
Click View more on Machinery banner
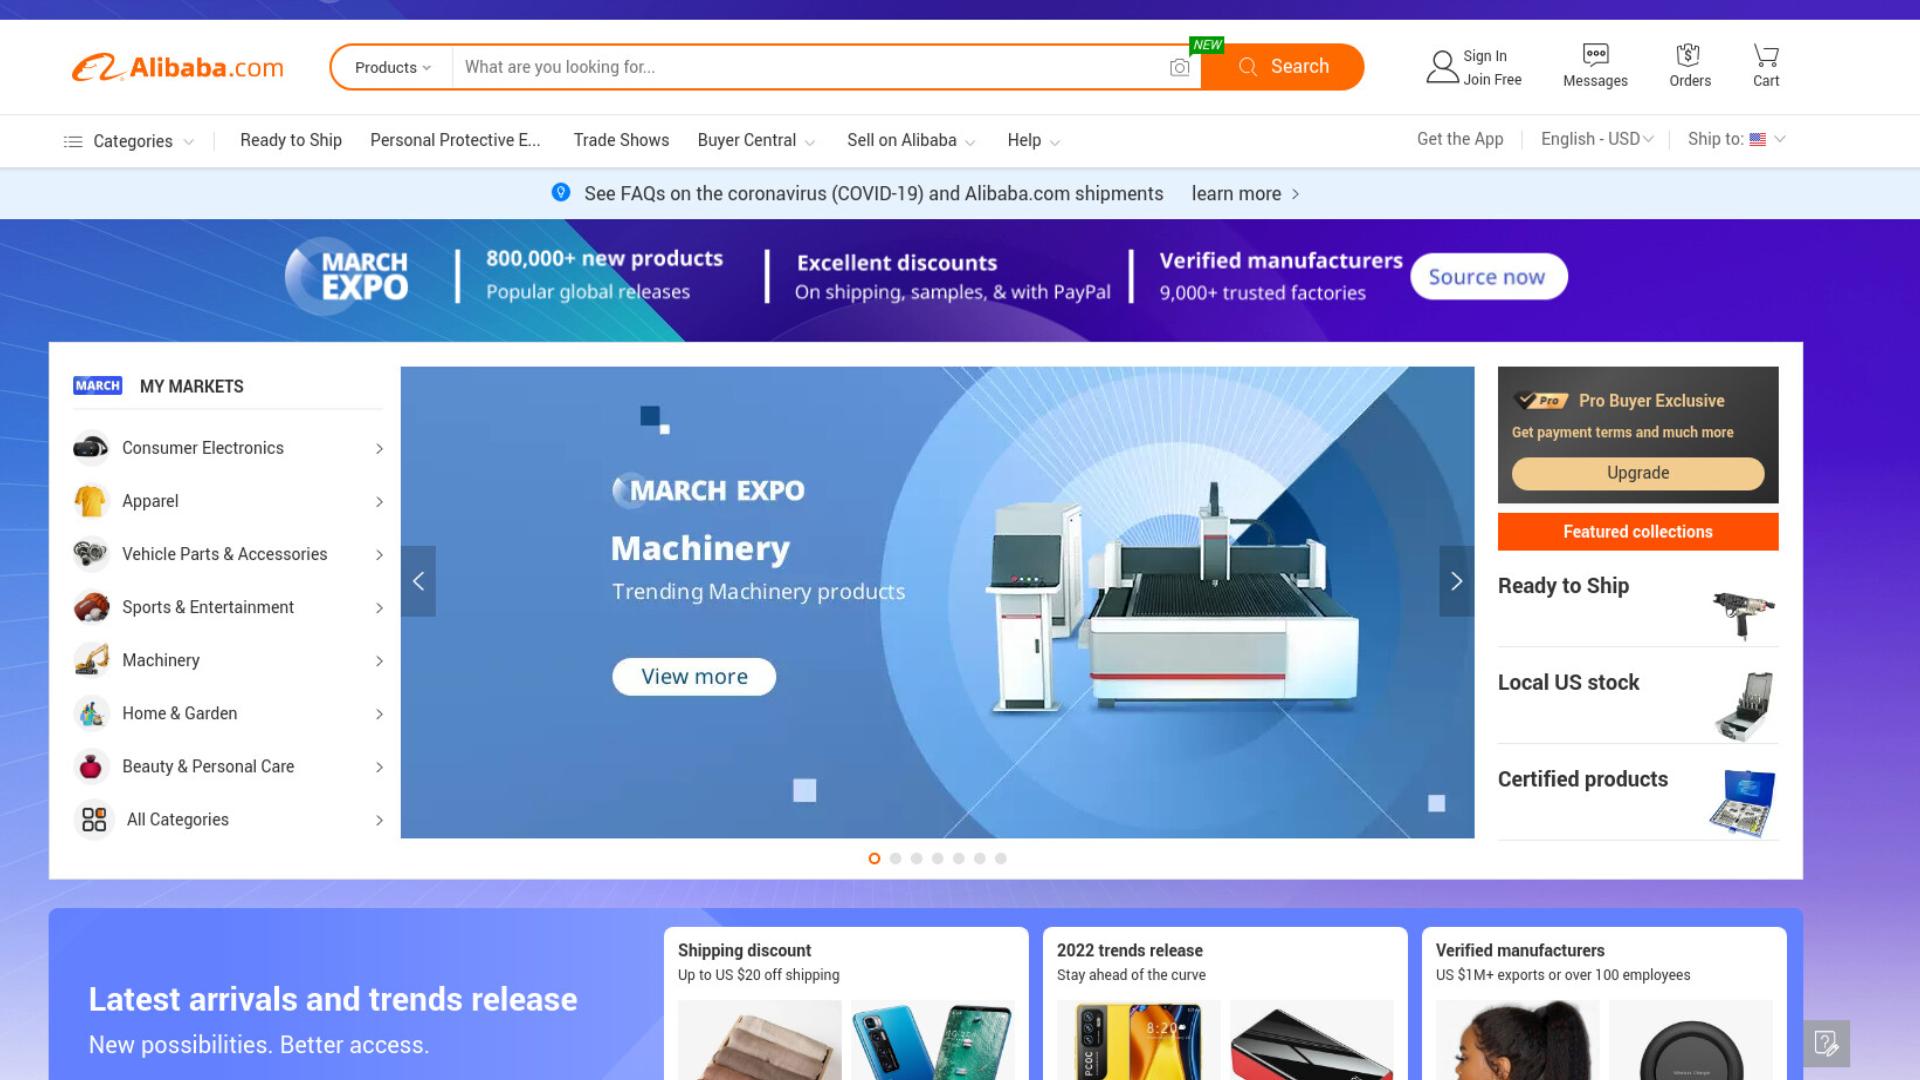pyautogui.click(x=694, y=677)
